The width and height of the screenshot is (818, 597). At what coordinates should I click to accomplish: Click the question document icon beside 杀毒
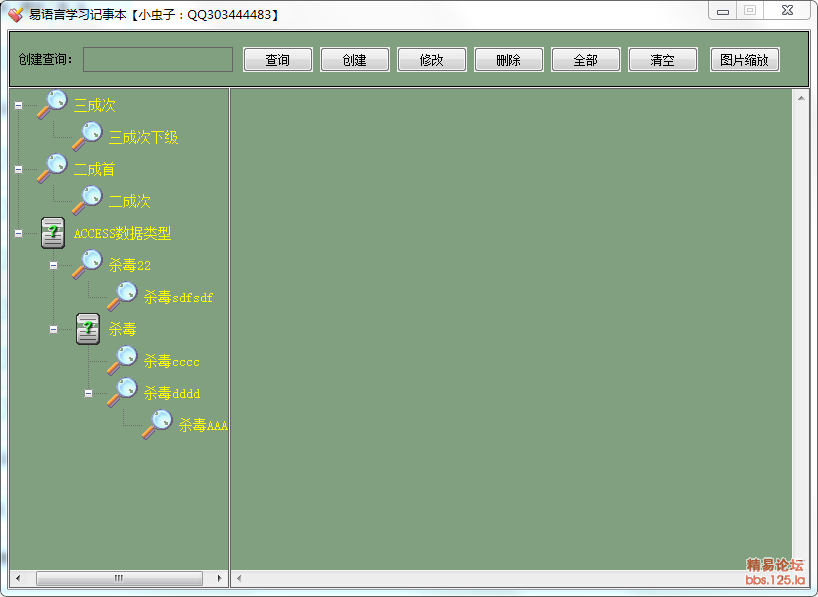88,329
